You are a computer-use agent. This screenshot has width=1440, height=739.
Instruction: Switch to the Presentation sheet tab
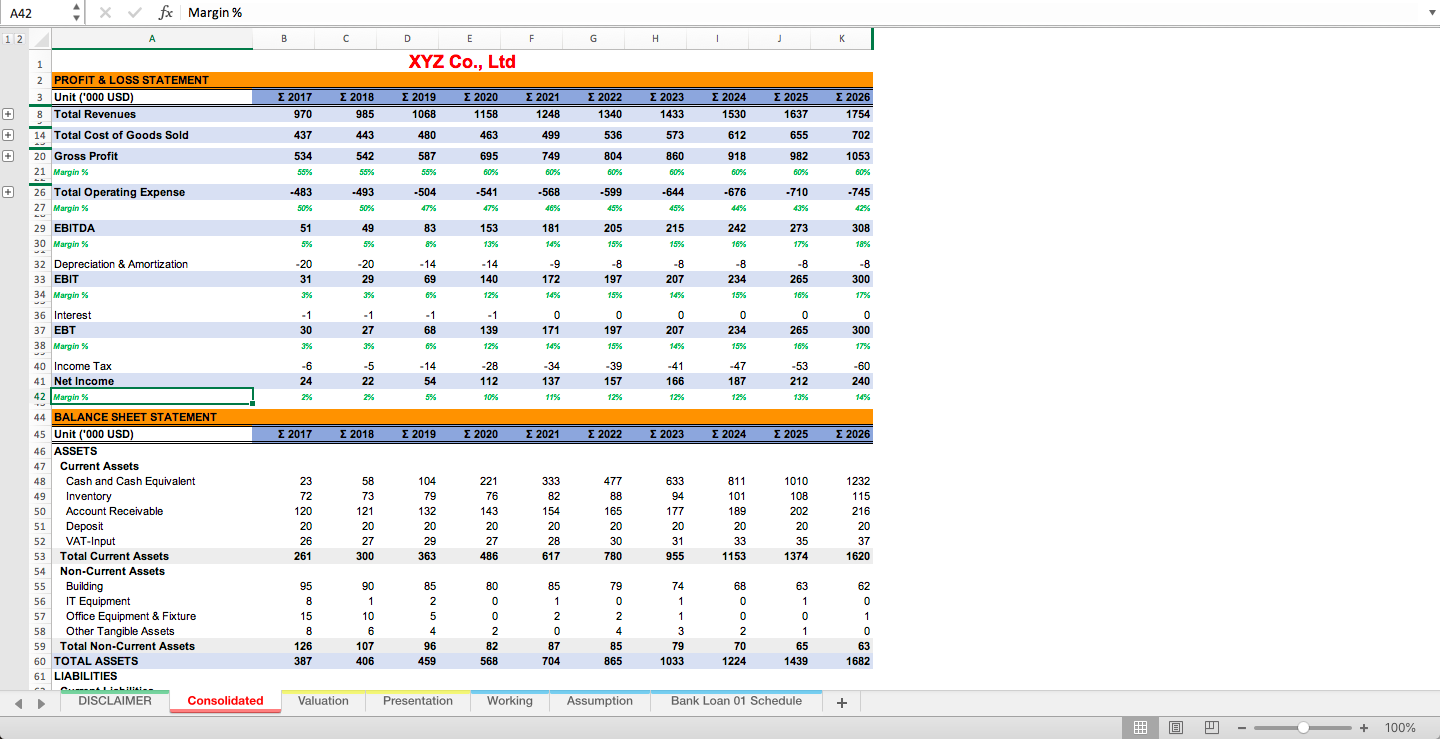pyautogui.click(x=418, y=701)
